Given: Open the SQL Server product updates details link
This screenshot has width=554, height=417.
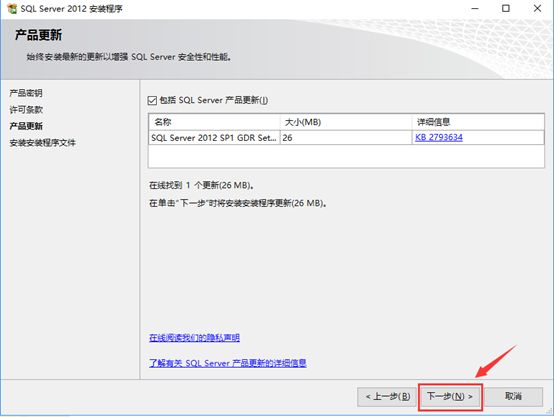Looking at the screenshot, I should pos(228,363).
